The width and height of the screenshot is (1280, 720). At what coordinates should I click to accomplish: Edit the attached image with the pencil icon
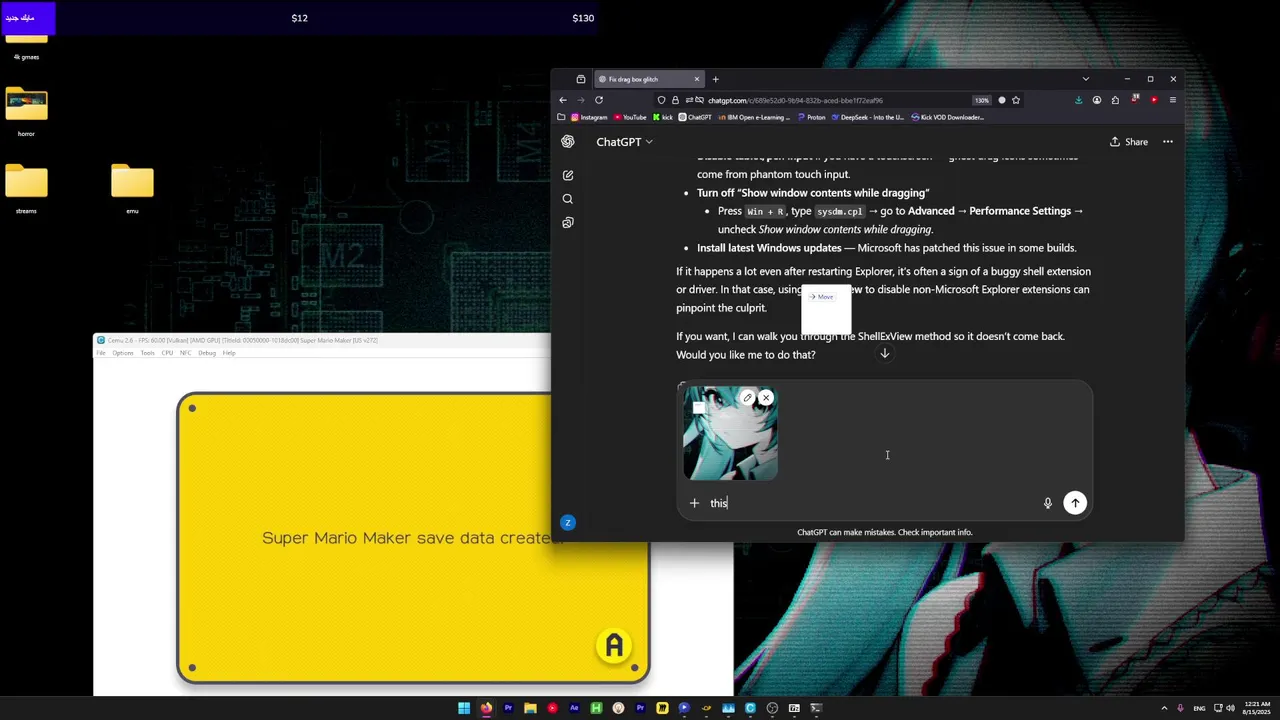point(747,398)
